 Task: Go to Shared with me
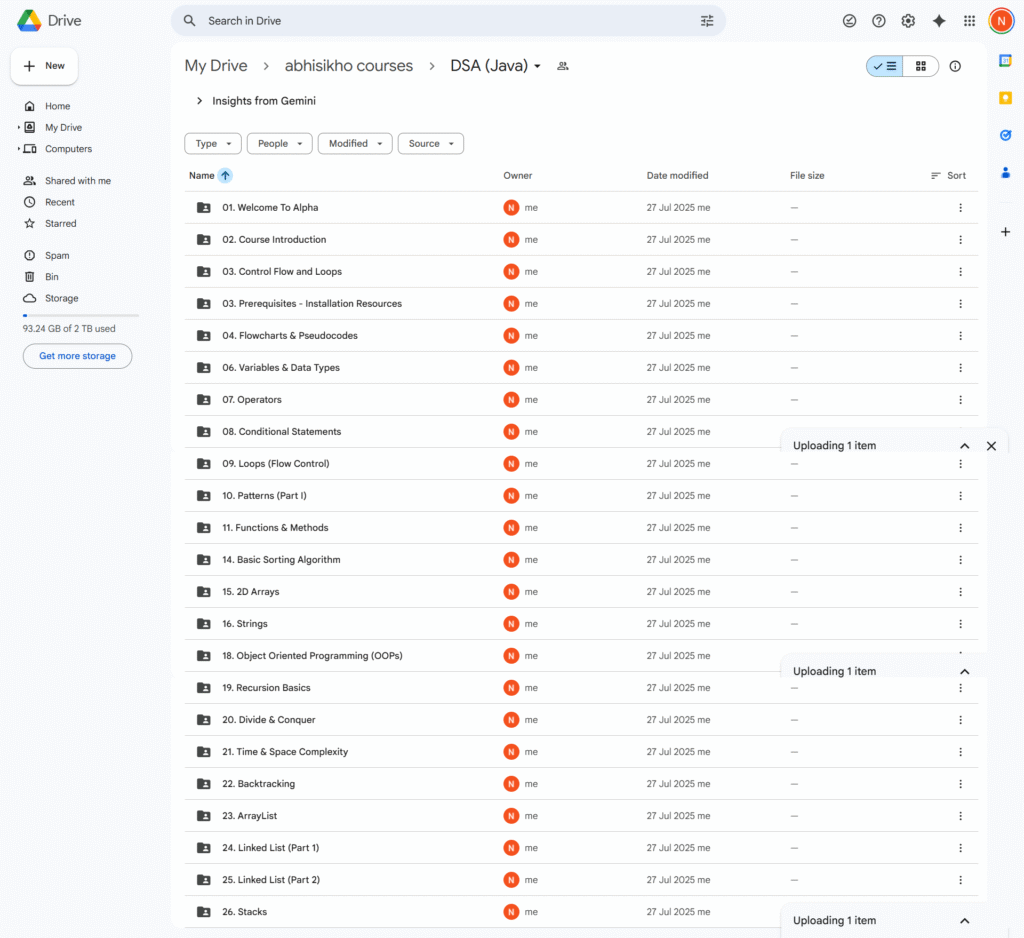tap(77, 181)
